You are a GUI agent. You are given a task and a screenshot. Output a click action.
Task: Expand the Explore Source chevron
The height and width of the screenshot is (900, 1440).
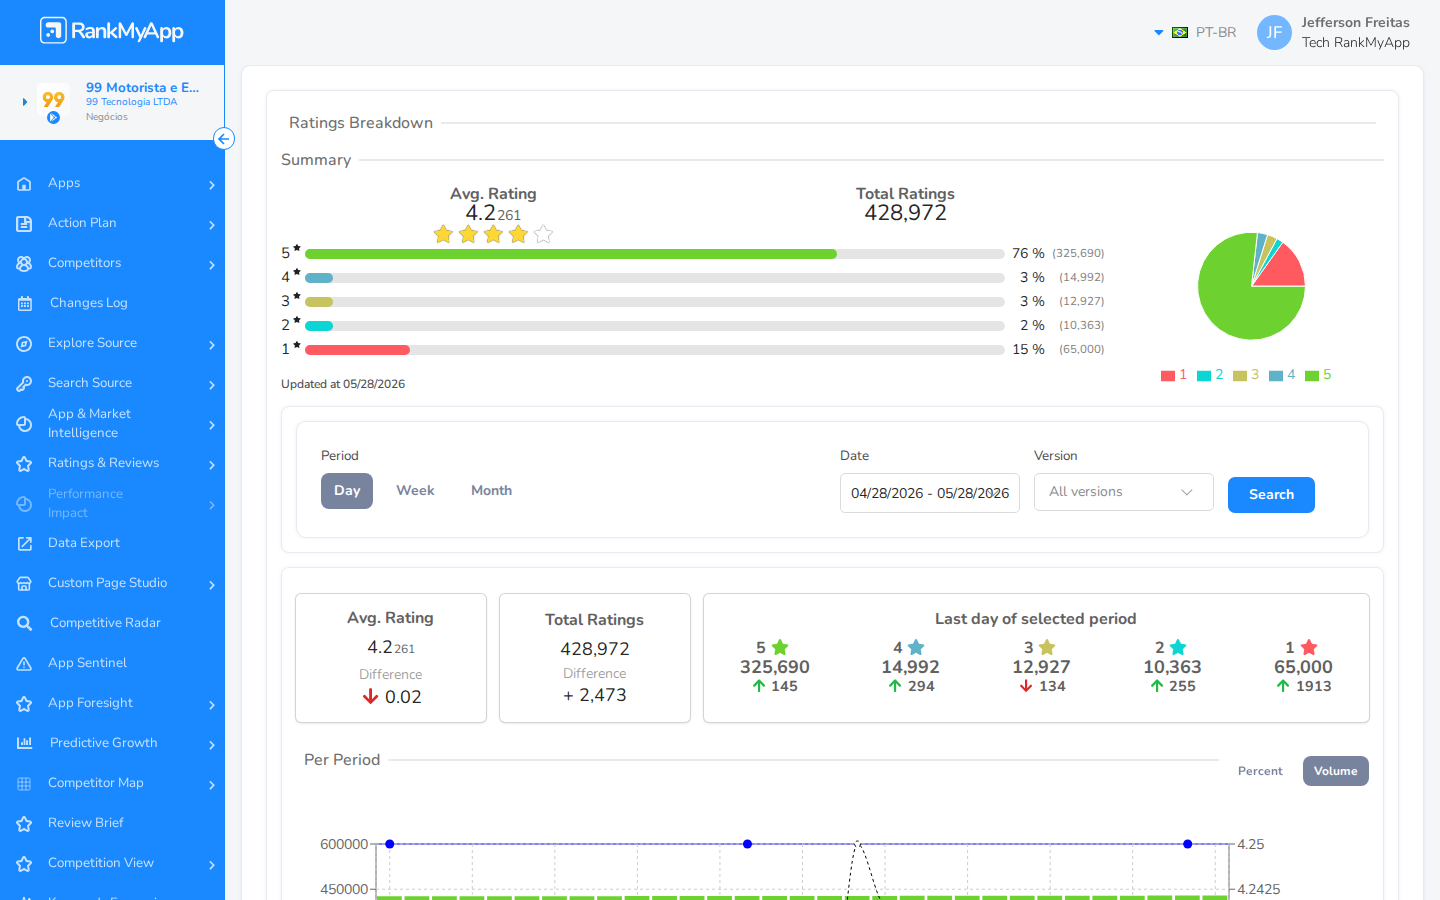tap(211, 345)
